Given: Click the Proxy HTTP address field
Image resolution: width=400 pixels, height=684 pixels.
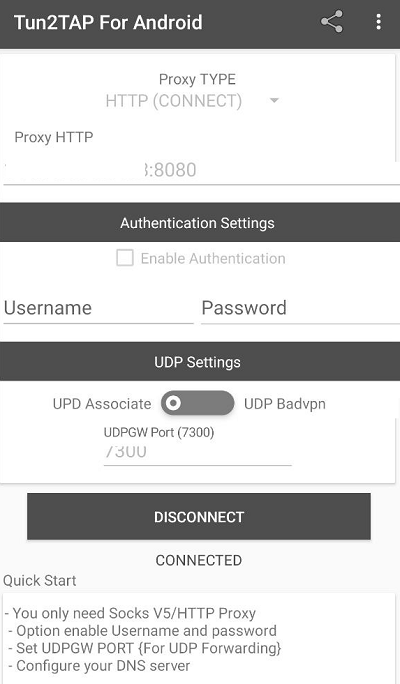Looking at the screenshot, I should (x=202, y=170).
